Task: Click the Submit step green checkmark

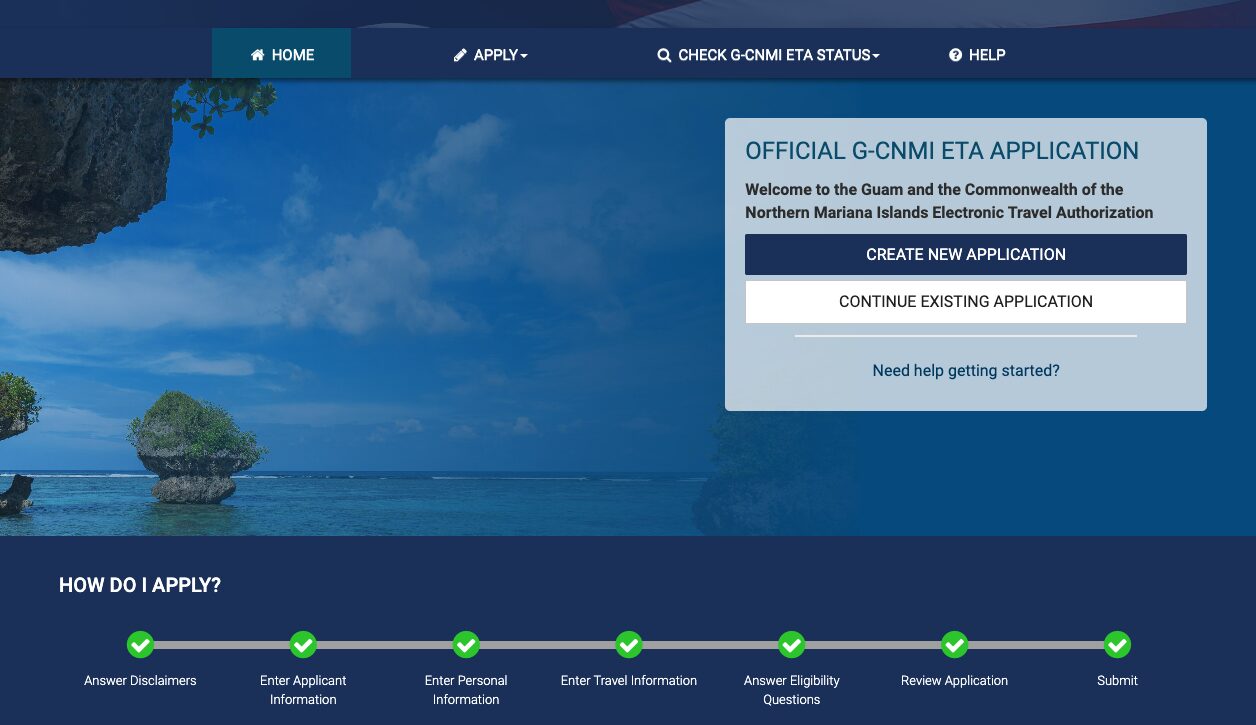Action: point(1117,645)
